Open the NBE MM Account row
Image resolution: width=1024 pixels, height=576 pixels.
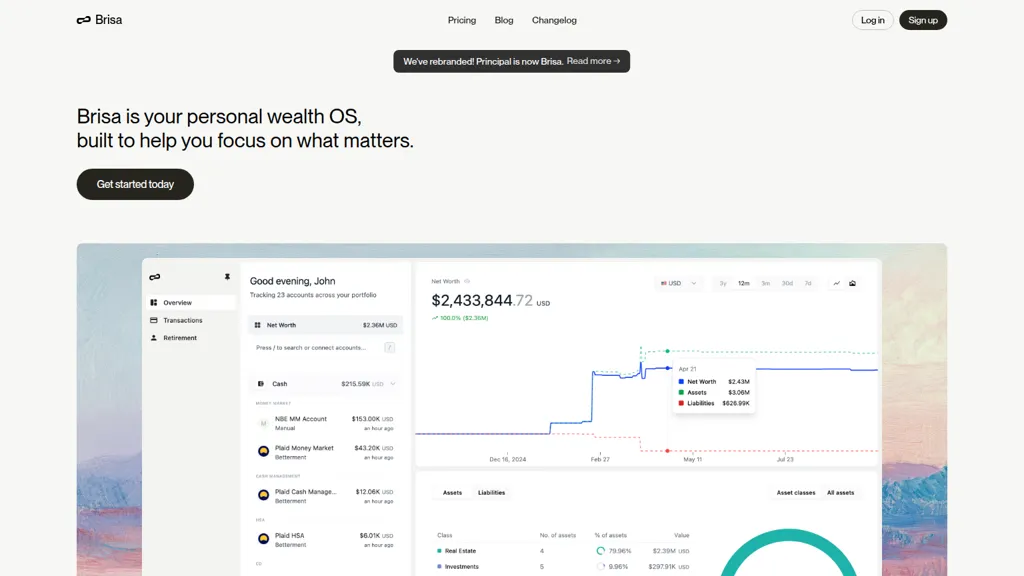[x=325, y=423]
